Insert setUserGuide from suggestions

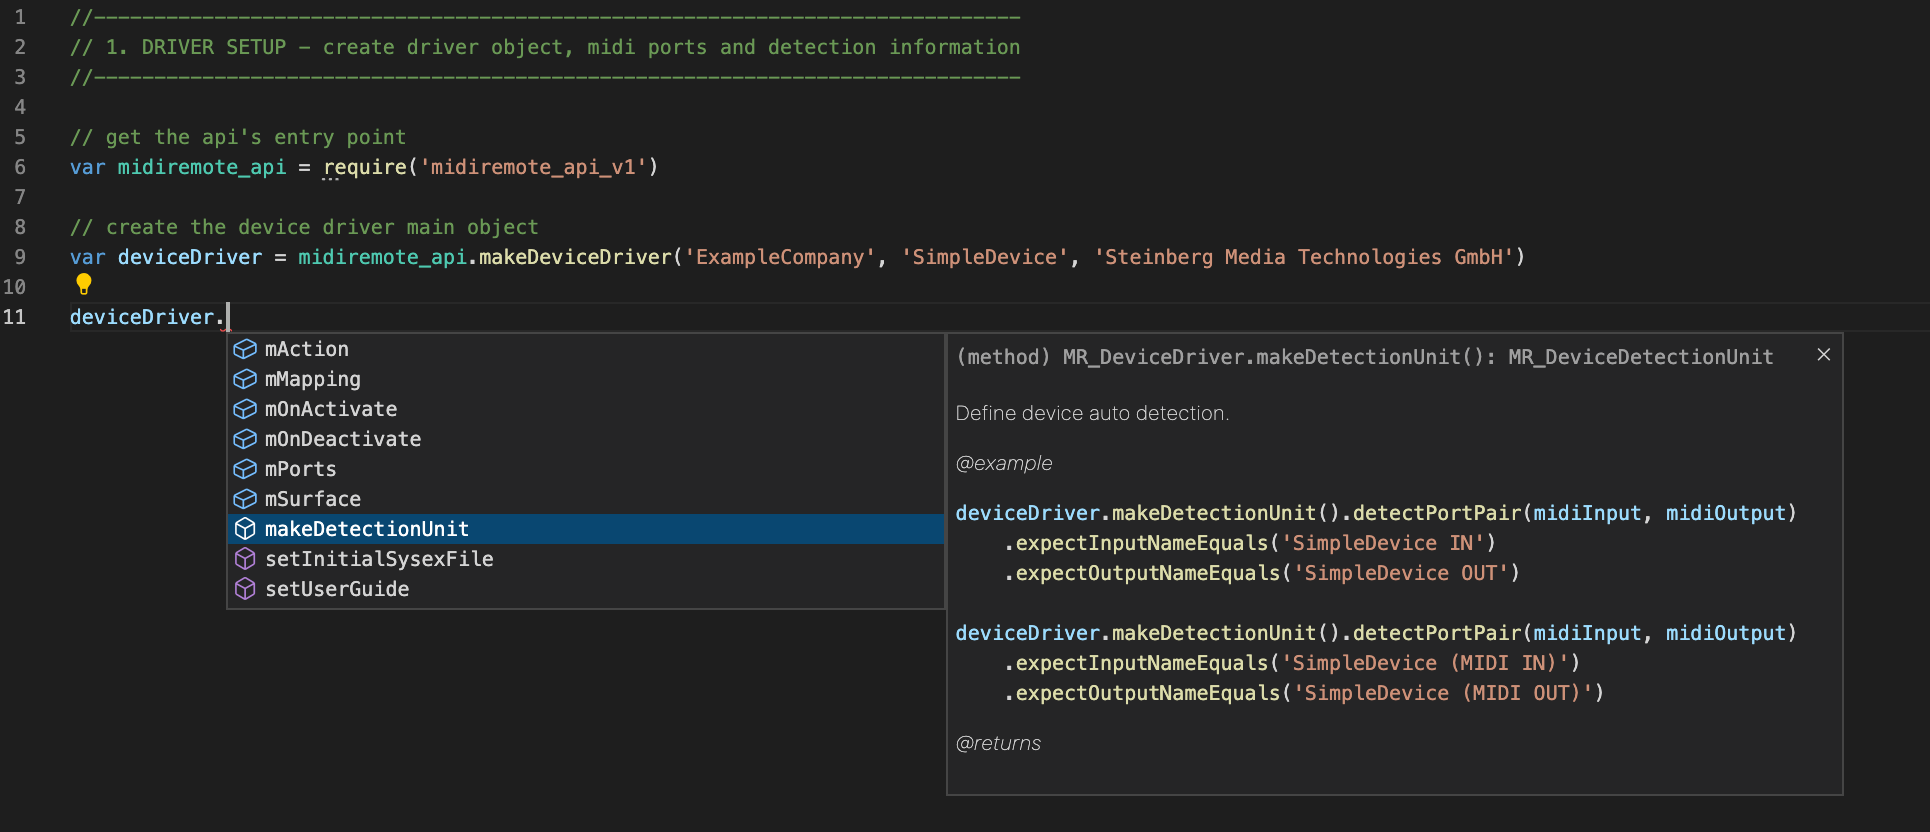click(x=586, y=589)
